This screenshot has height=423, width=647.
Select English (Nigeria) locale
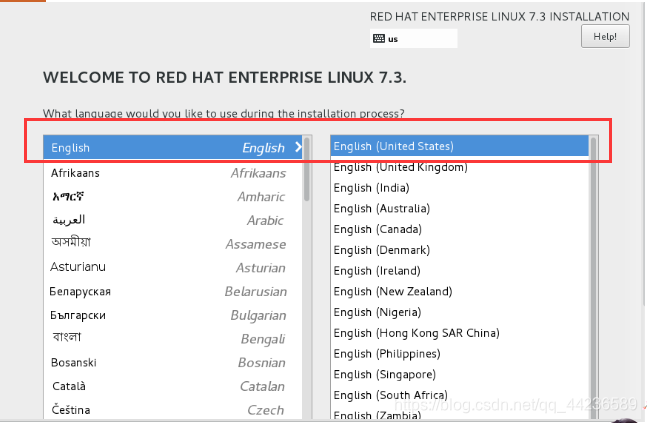pyautogui.click(x=460, y=312)
